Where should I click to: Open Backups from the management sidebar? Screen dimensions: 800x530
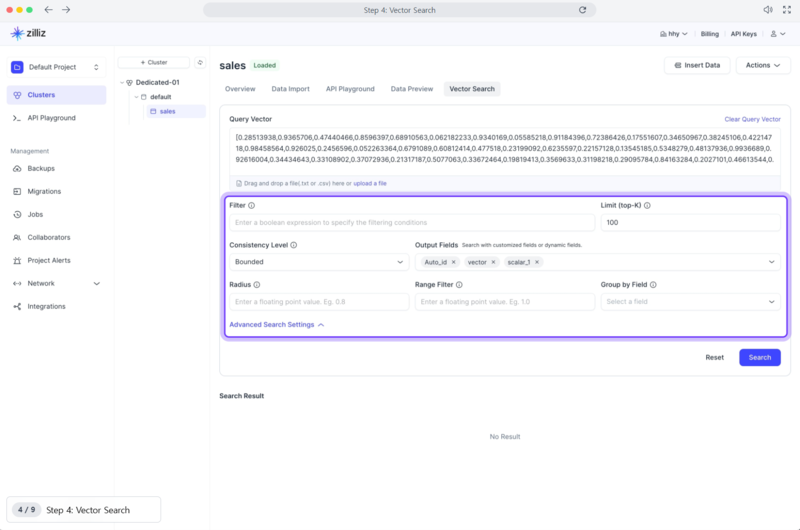click(41, 168)
